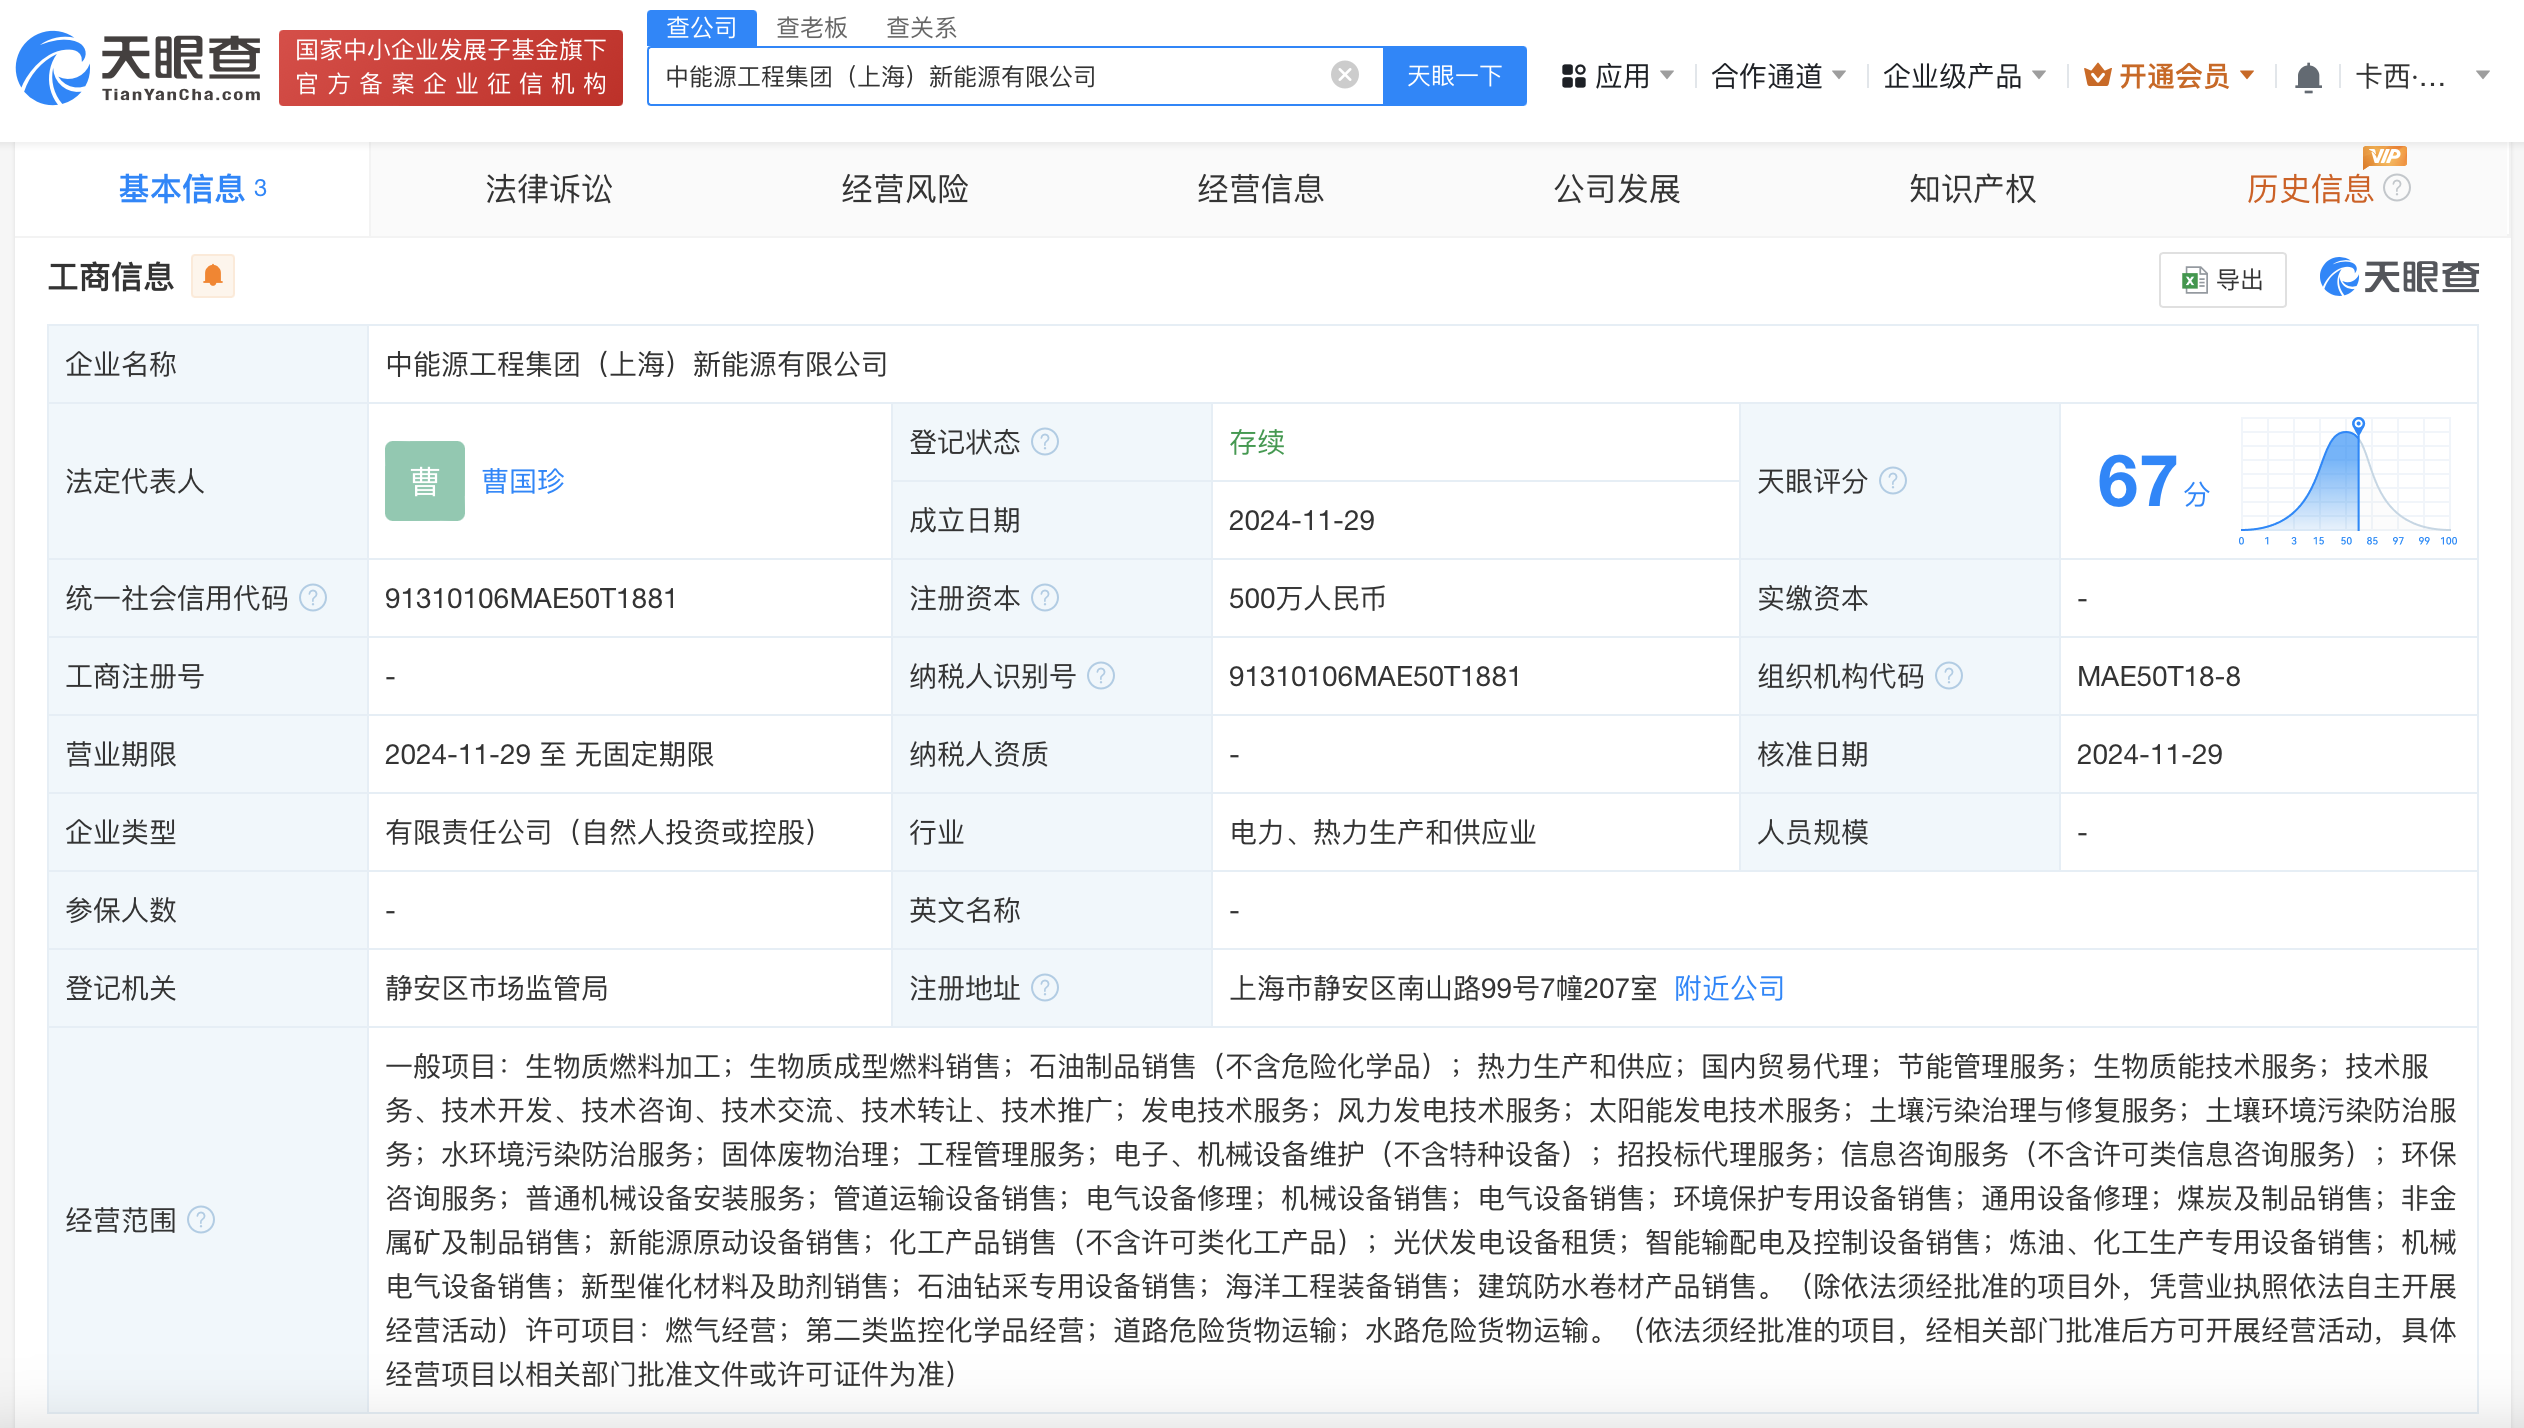
Task: Switch to the 查老板 tab
Action: point(813,27)
